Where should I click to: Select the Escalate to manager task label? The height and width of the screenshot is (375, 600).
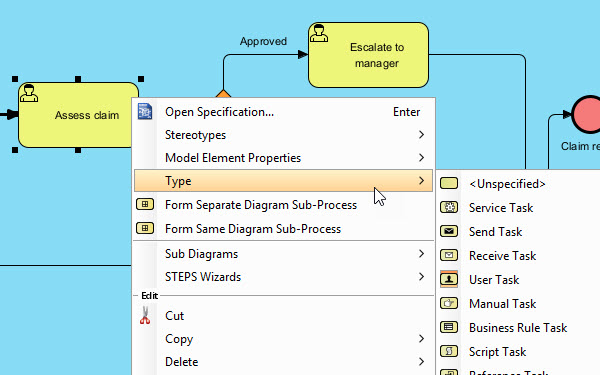[x=377, y=55]
